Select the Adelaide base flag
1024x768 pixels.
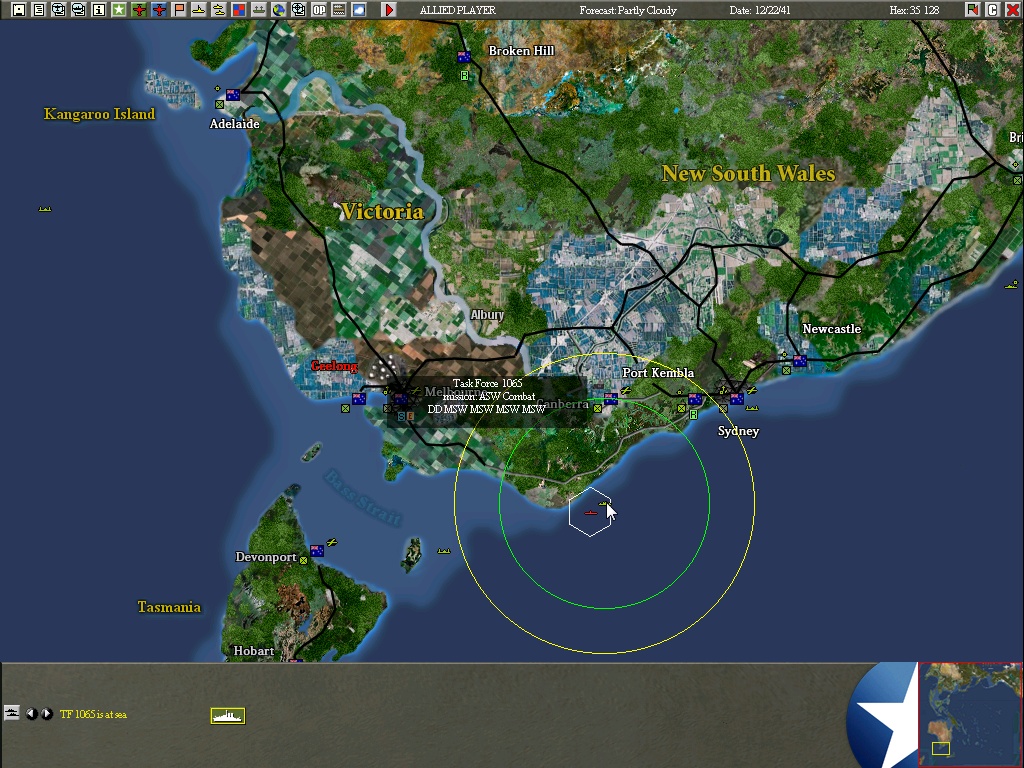232,95
